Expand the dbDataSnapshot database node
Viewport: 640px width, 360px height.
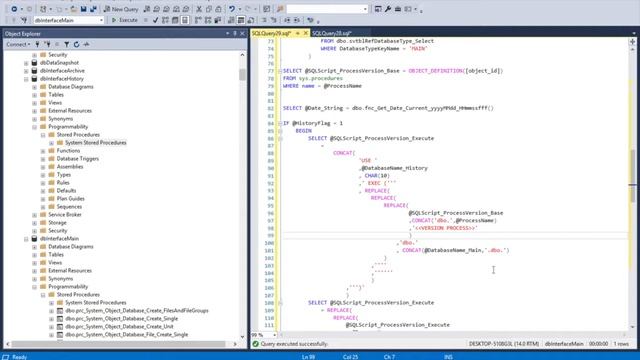[26, 63]
